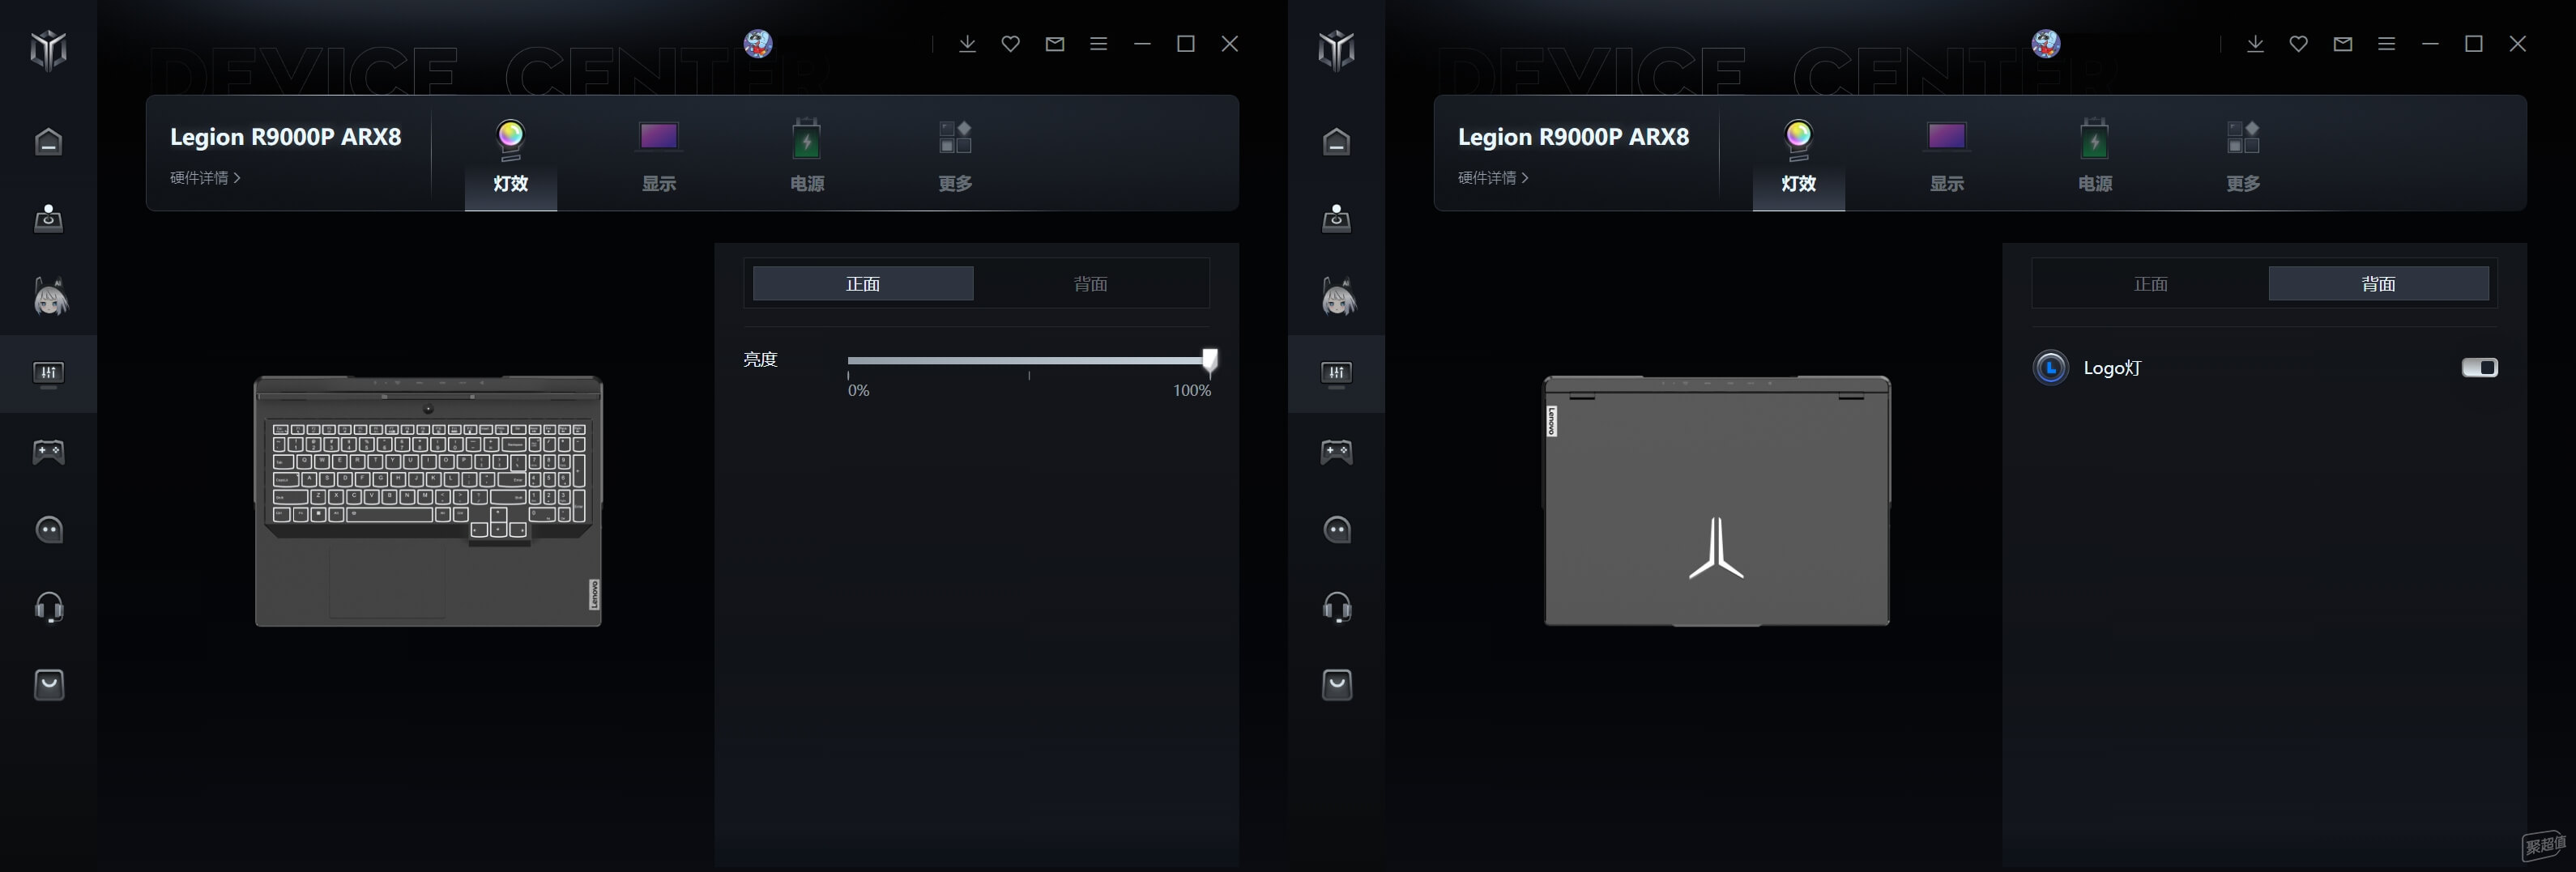Image resolution: width=2576 pixels, height=872 pixels.
Task: Set brightness slider to midpoint tick
Action: [x=1029, y=360]
